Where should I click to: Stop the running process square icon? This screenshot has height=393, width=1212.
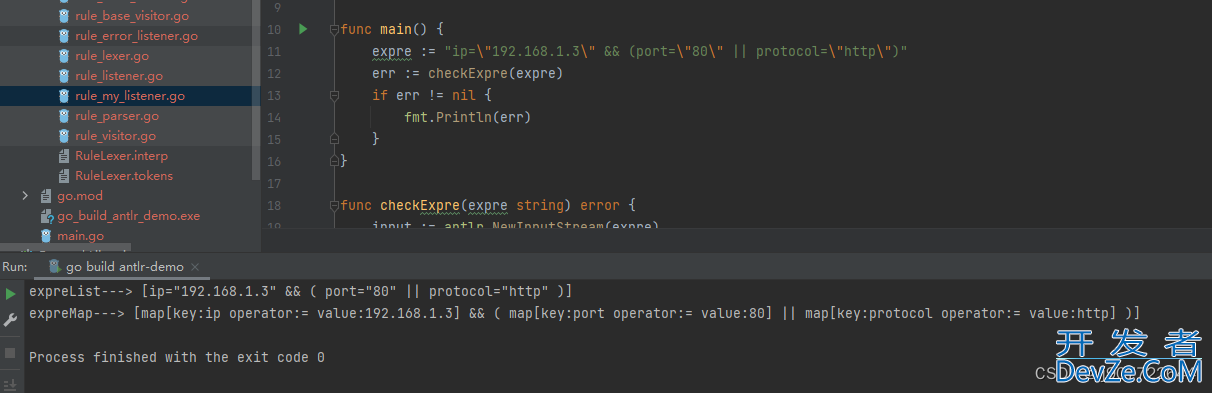pyautogui.click(x=10, y=353)
